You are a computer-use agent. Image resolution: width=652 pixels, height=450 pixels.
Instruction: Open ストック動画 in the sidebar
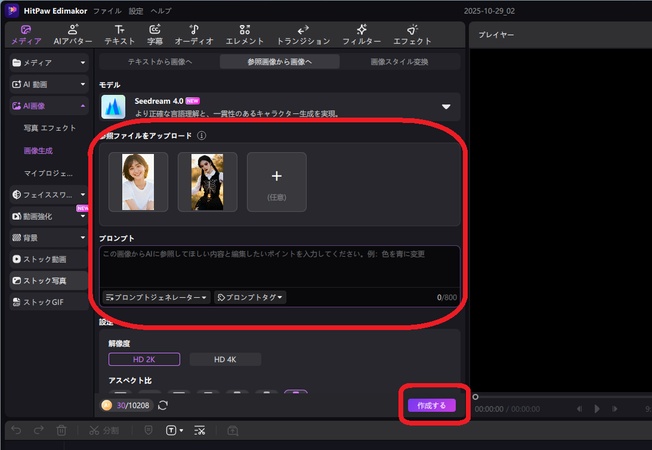(49, 259)
